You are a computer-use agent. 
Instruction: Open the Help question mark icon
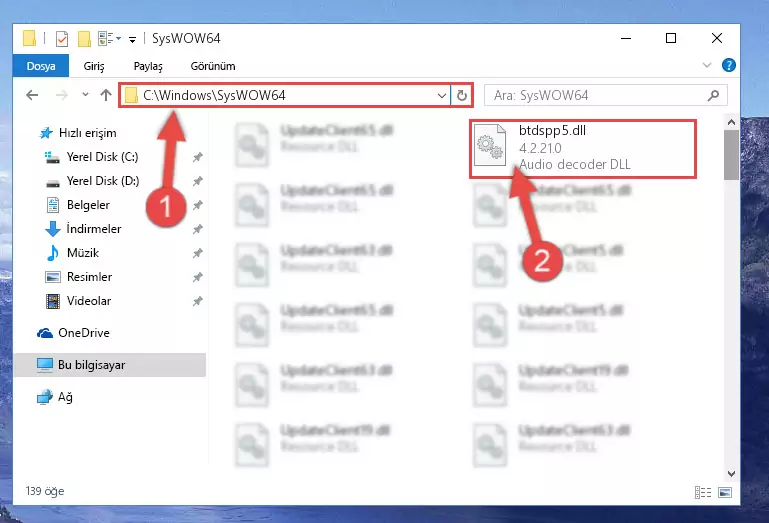tap(729, 65)
